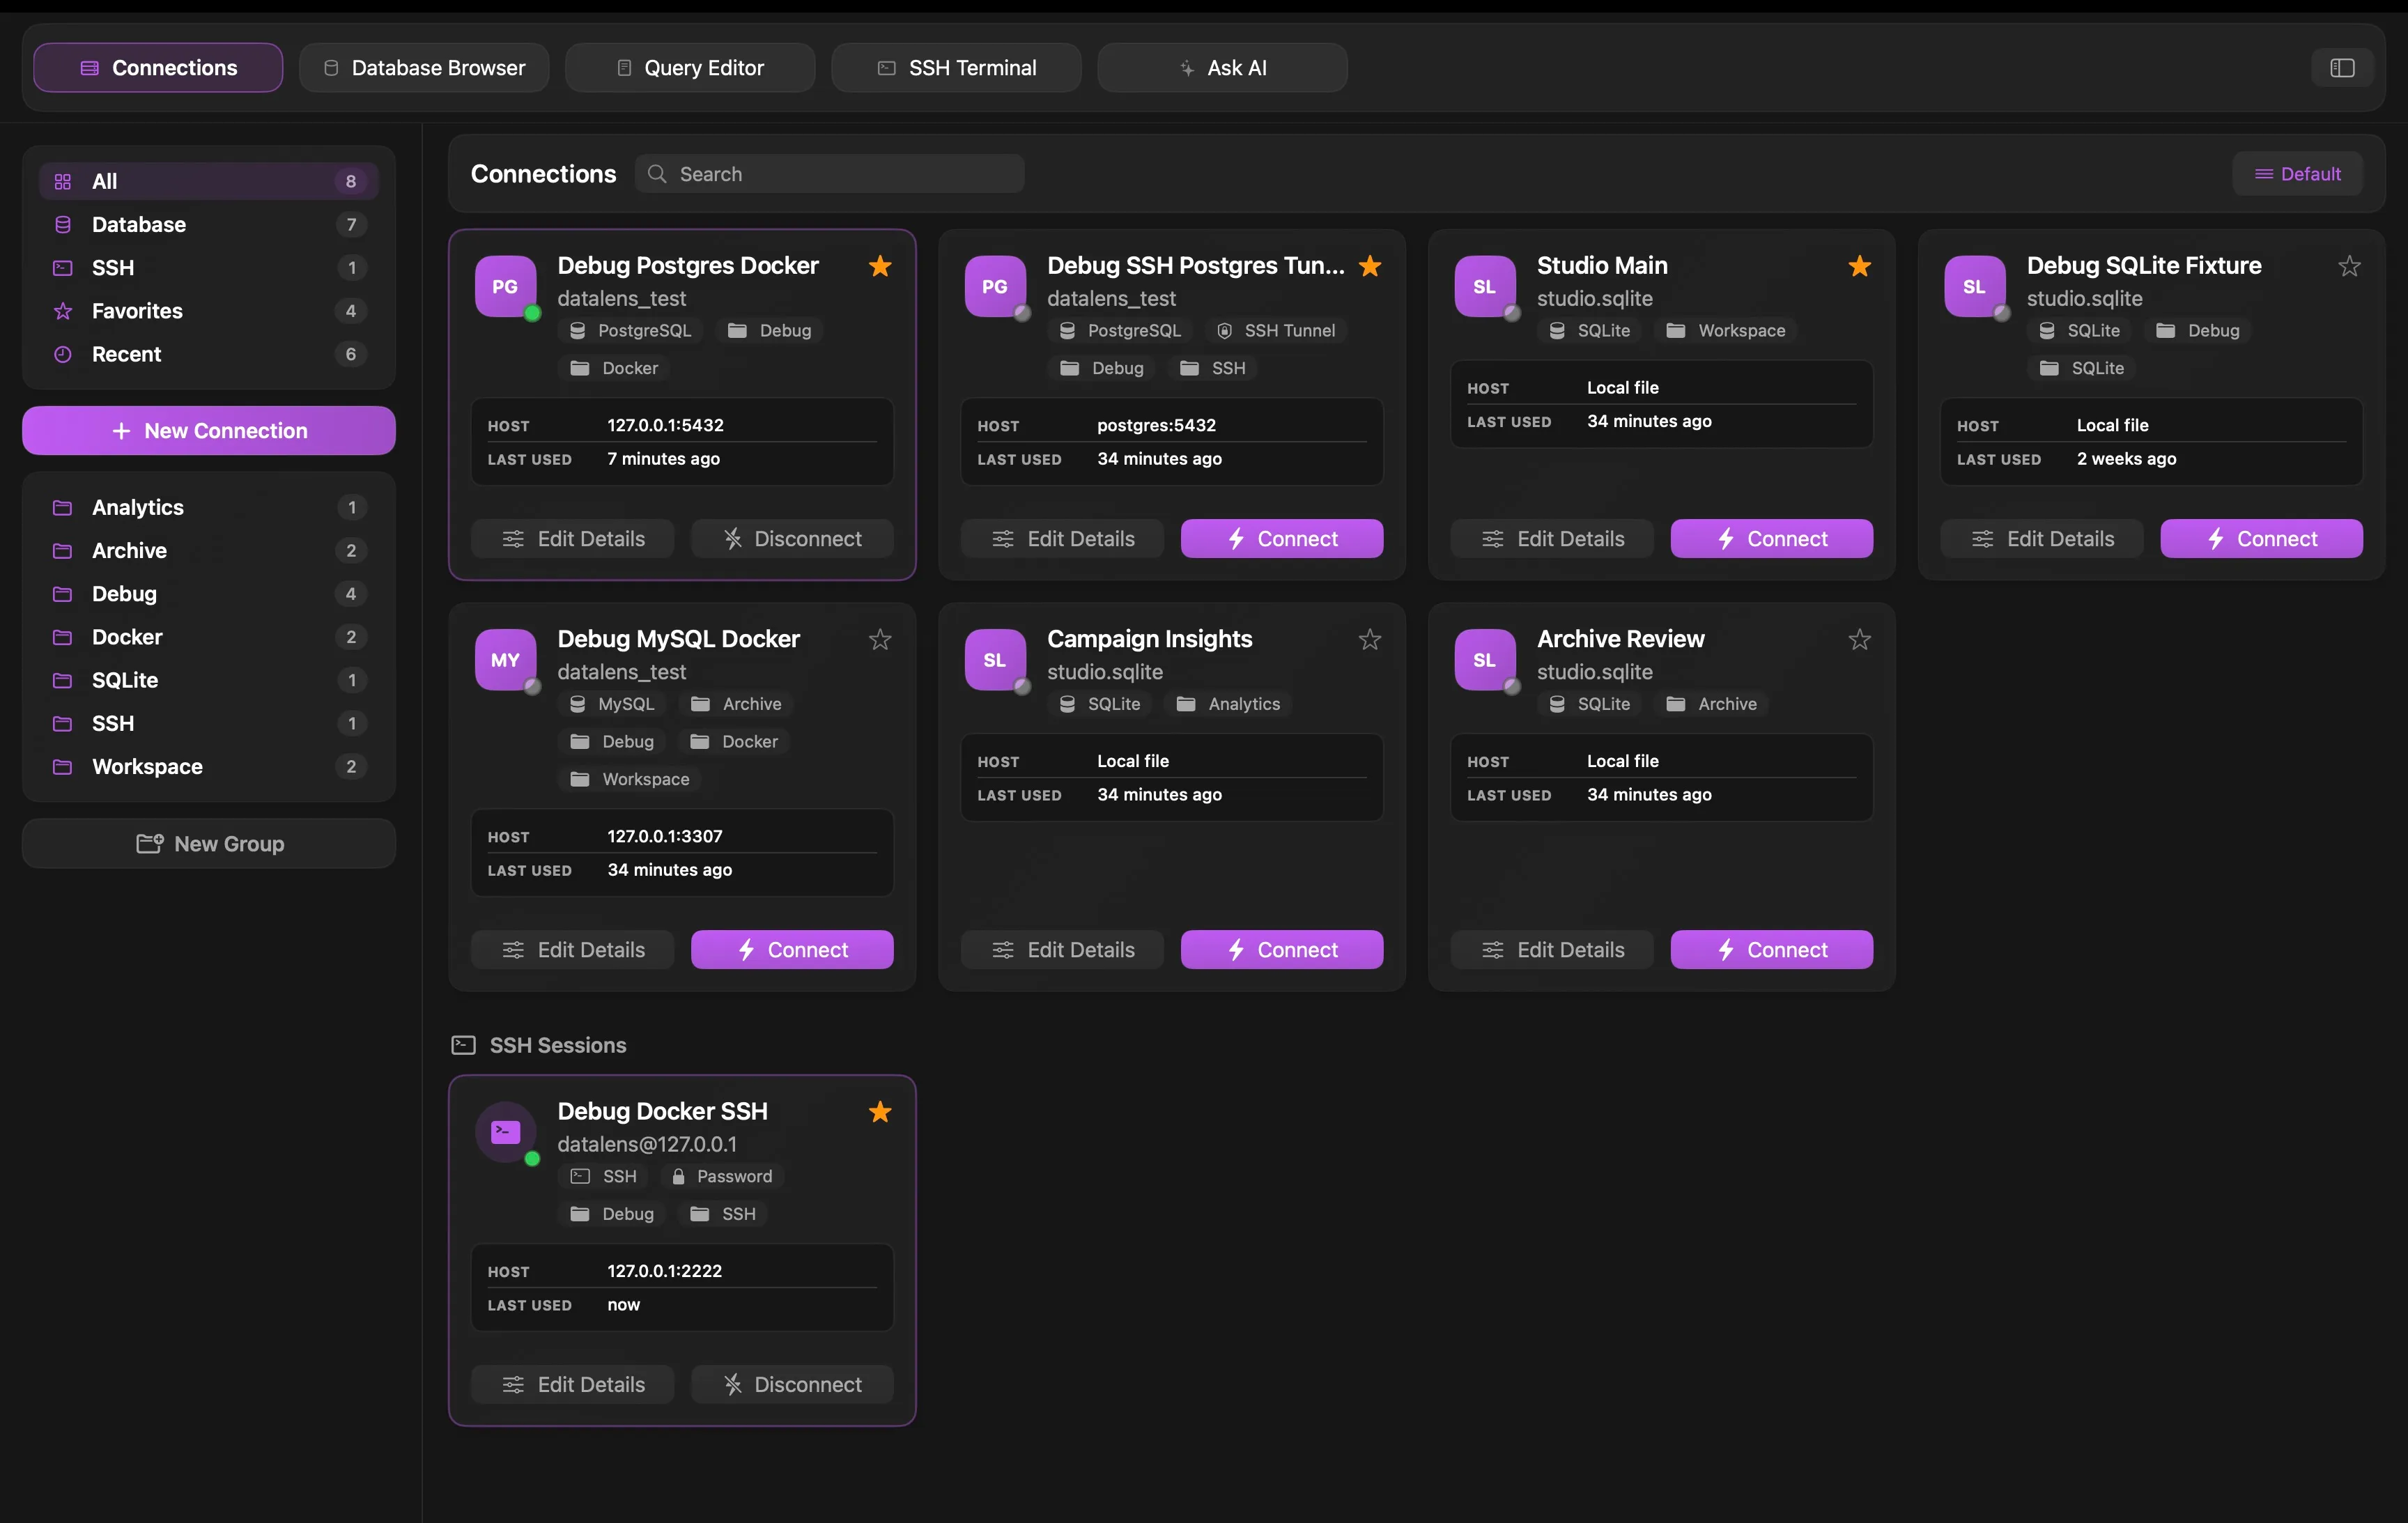Switch to the Connections tab
Viewport: 2408px width, 1523px height.
point(158,68)
